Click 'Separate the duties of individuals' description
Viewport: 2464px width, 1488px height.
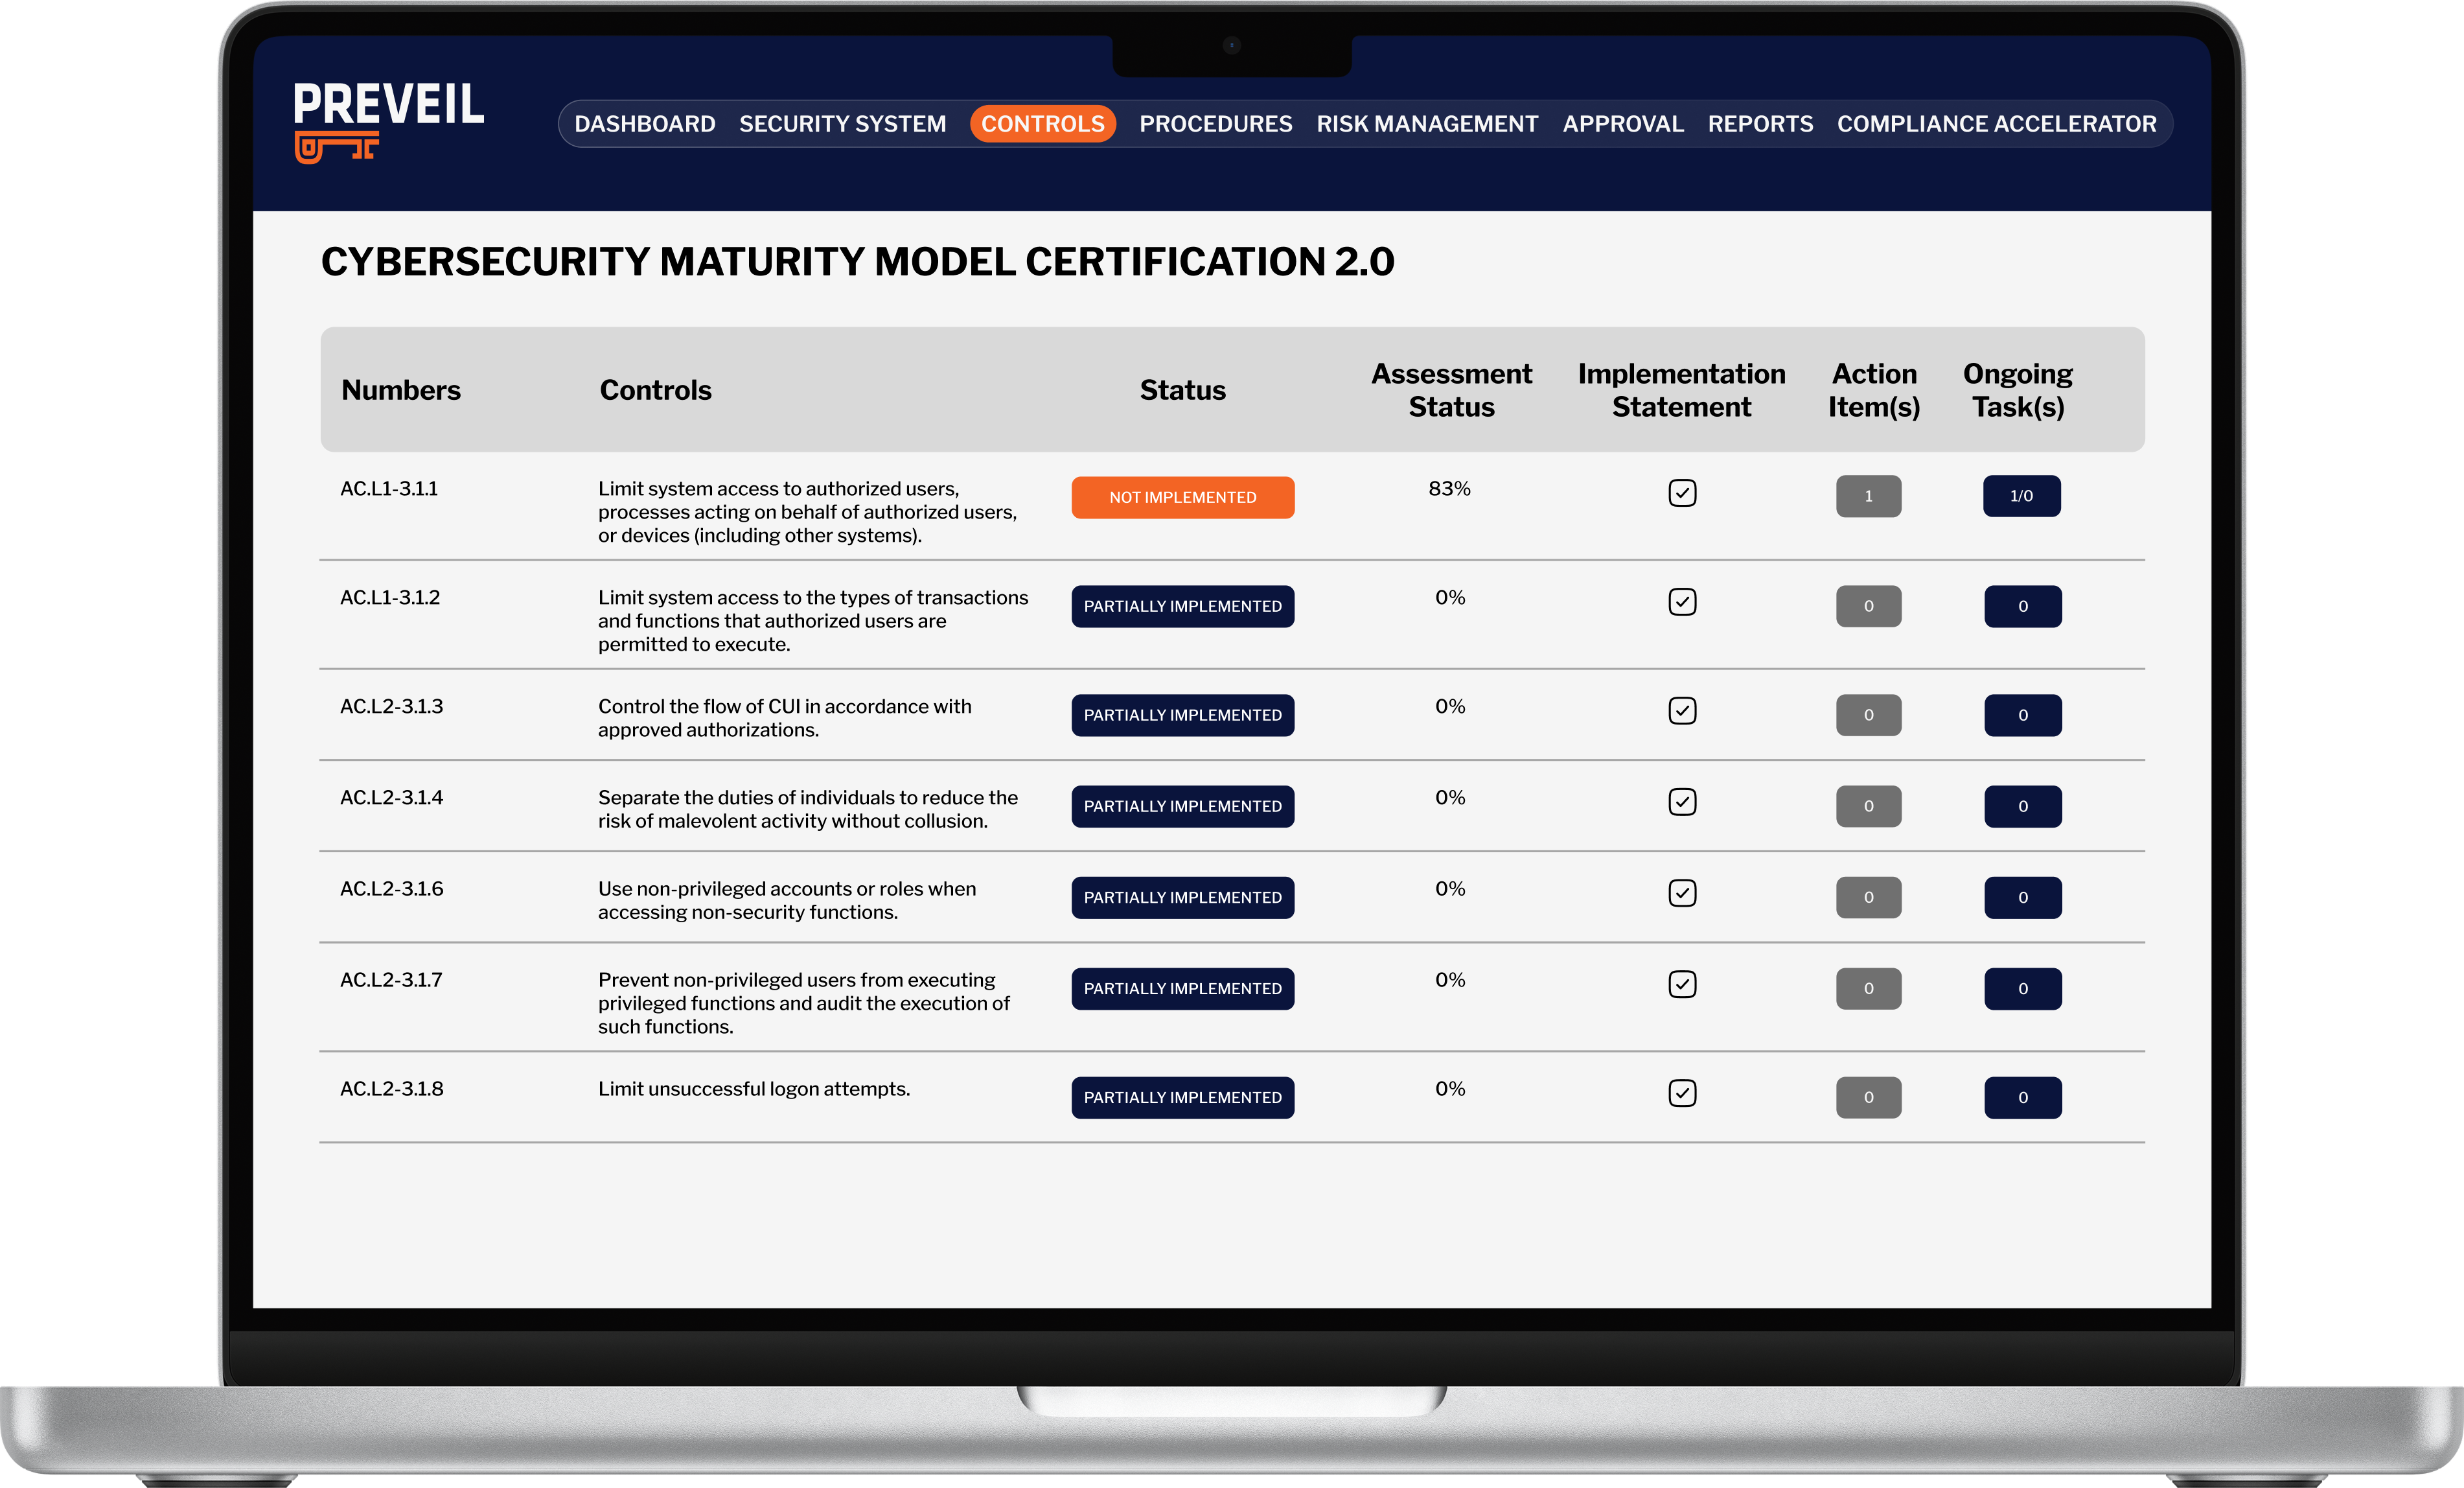click(808, 809)
